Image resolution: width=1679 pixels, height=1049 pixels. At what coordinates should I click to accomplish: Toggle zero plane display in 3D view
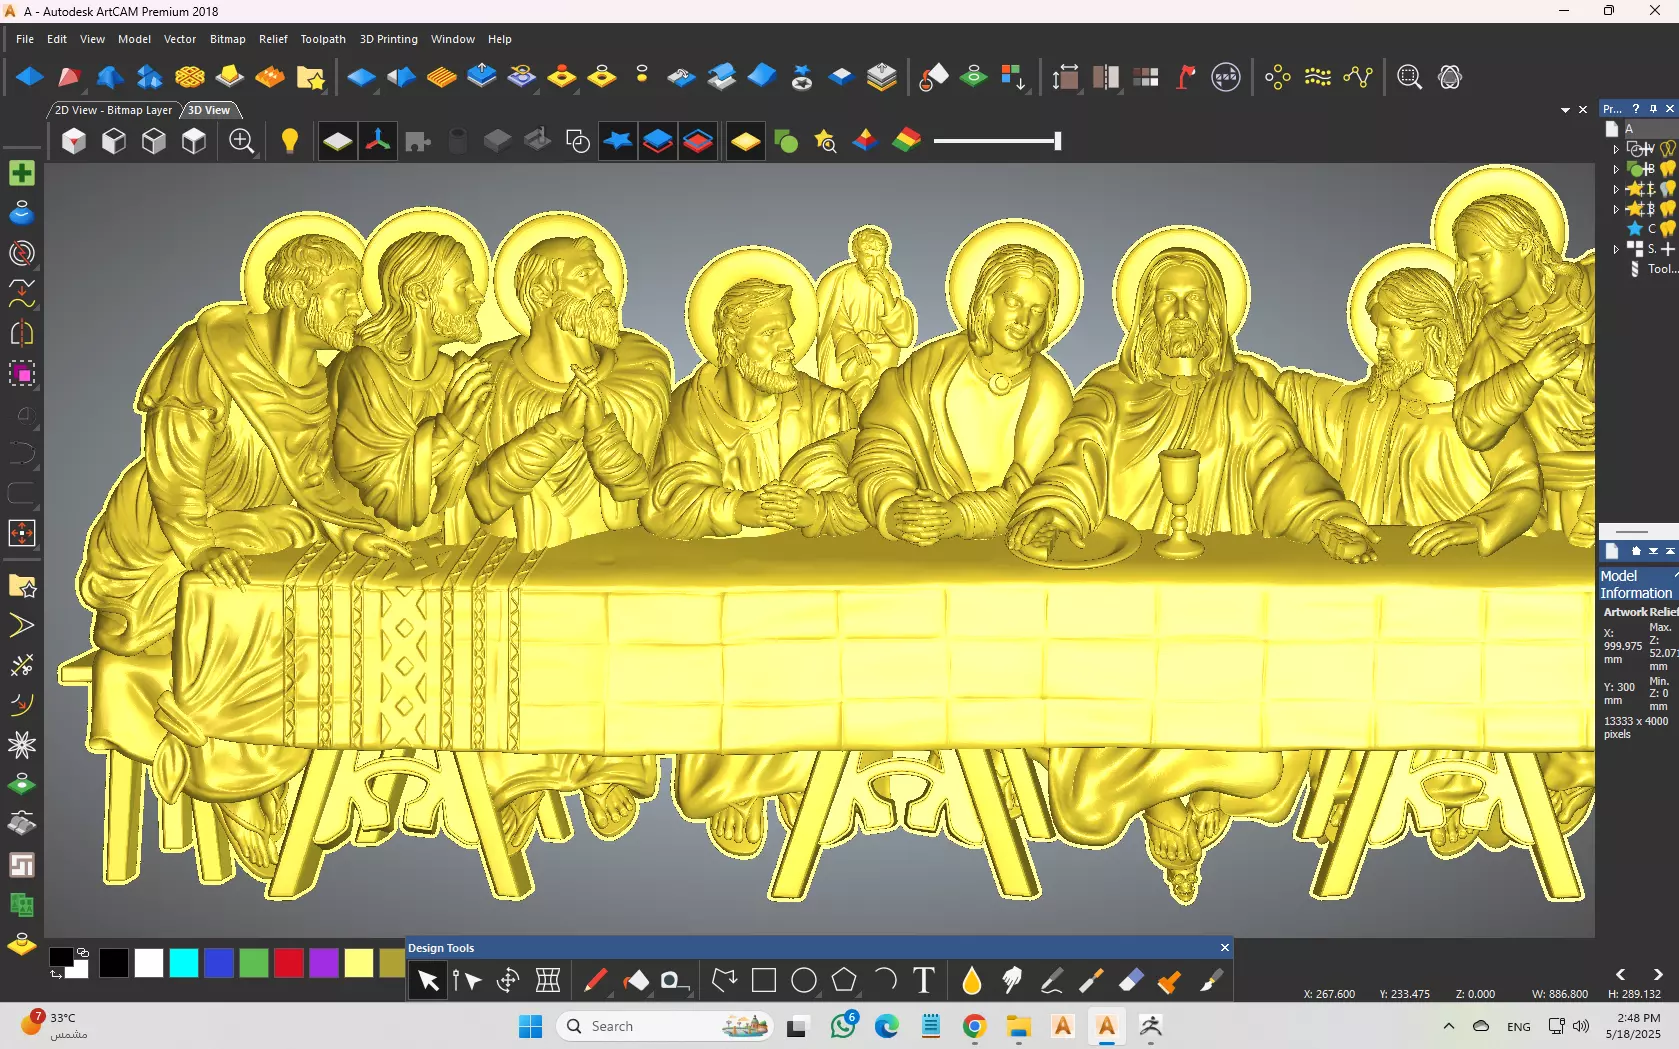tap(338, 142)
